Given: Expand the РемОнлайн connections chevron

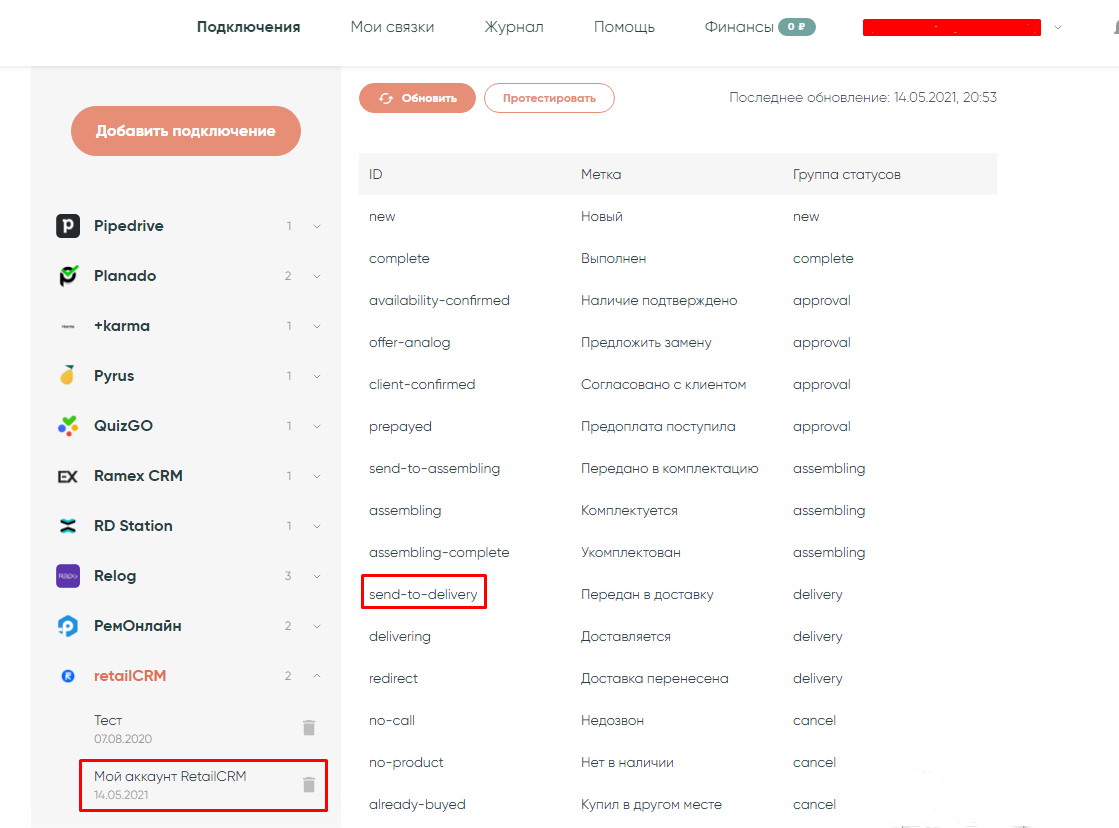Looking at the screenshot, I should [x=317, y=626].
